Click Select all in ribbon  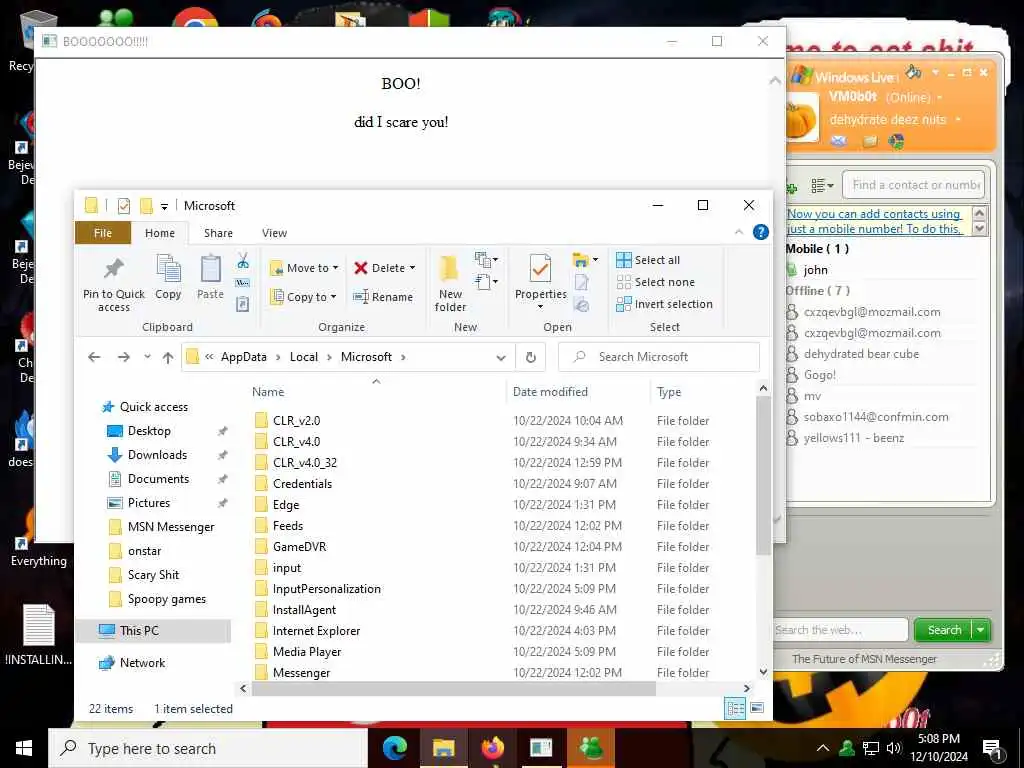[648, 260]
